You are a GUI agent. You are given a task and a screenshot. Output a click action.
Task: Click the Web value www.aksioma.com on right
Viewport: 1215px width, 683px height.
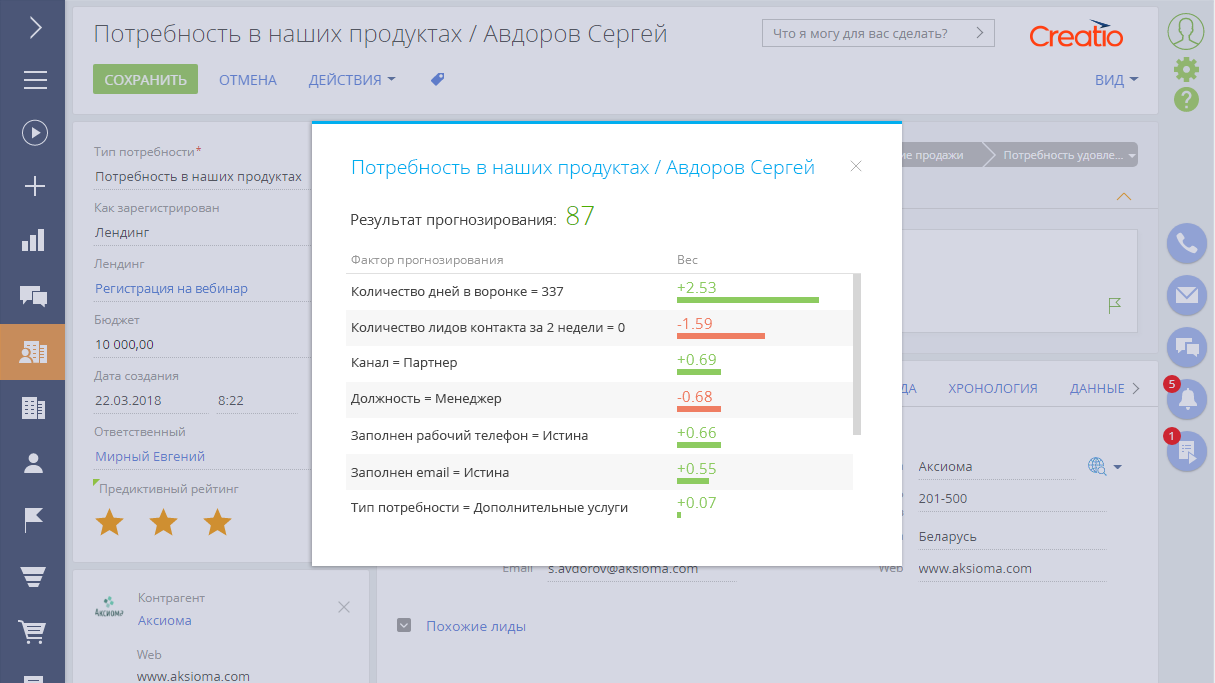975,569
